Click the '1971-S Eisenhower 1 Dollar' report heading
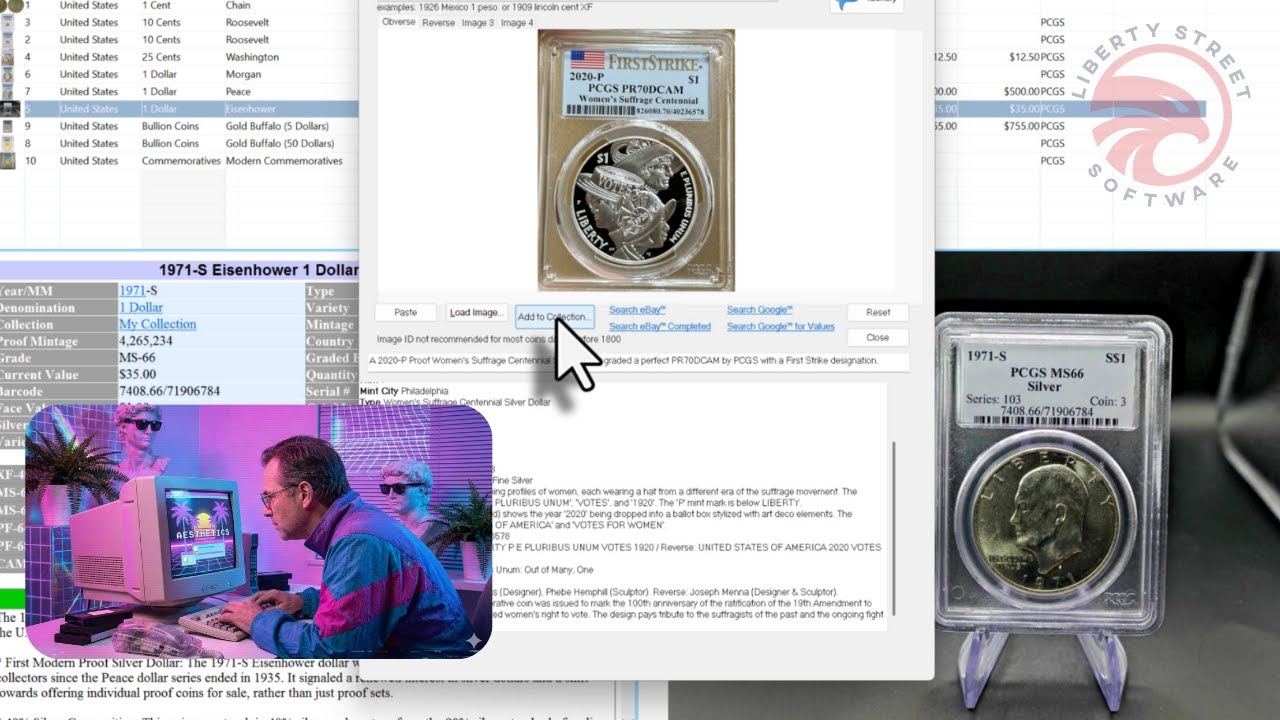This screenshot has width=1280, height=720. (x=258, y=270)
